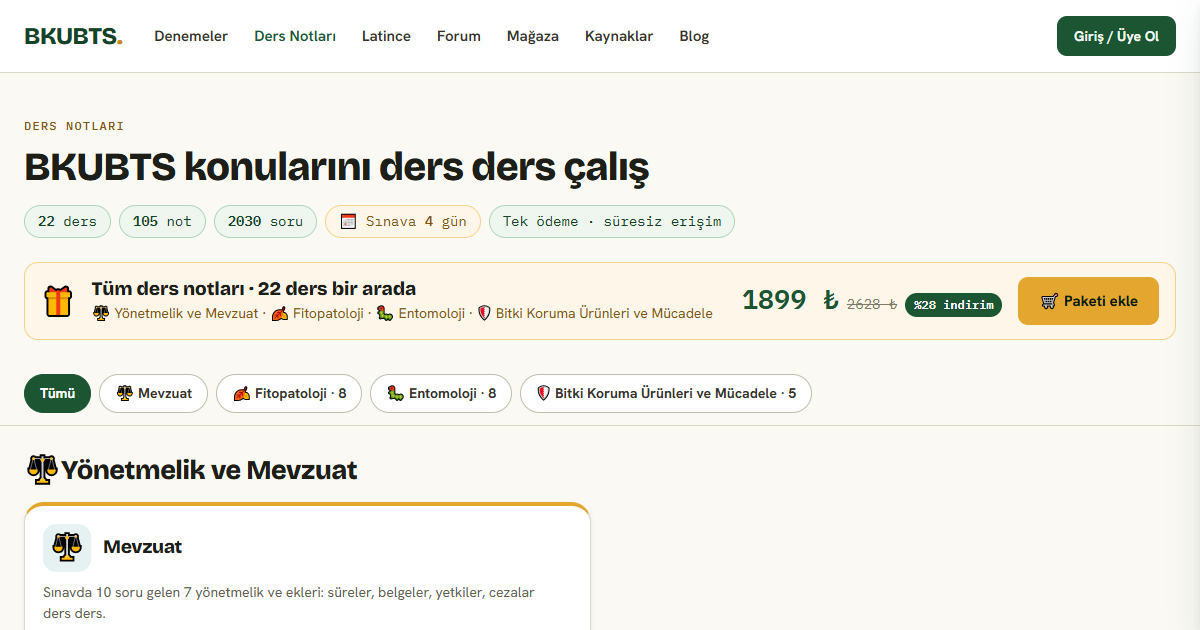Filter lessons by Entomoloji · 8

click(x=441, y=394)
